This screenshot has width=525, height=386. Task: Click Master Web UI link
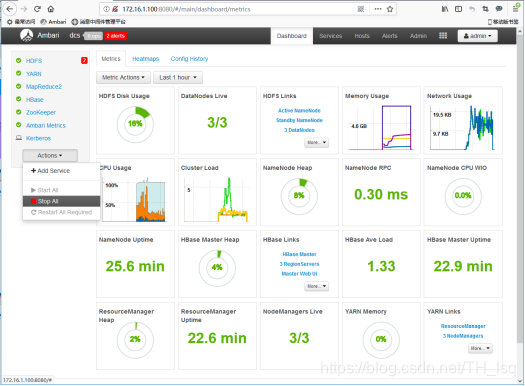(x=299, y=274)
